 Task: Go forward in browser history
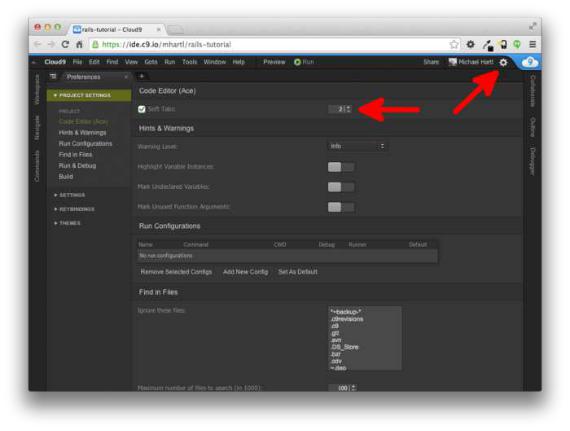tap(51, 44)
